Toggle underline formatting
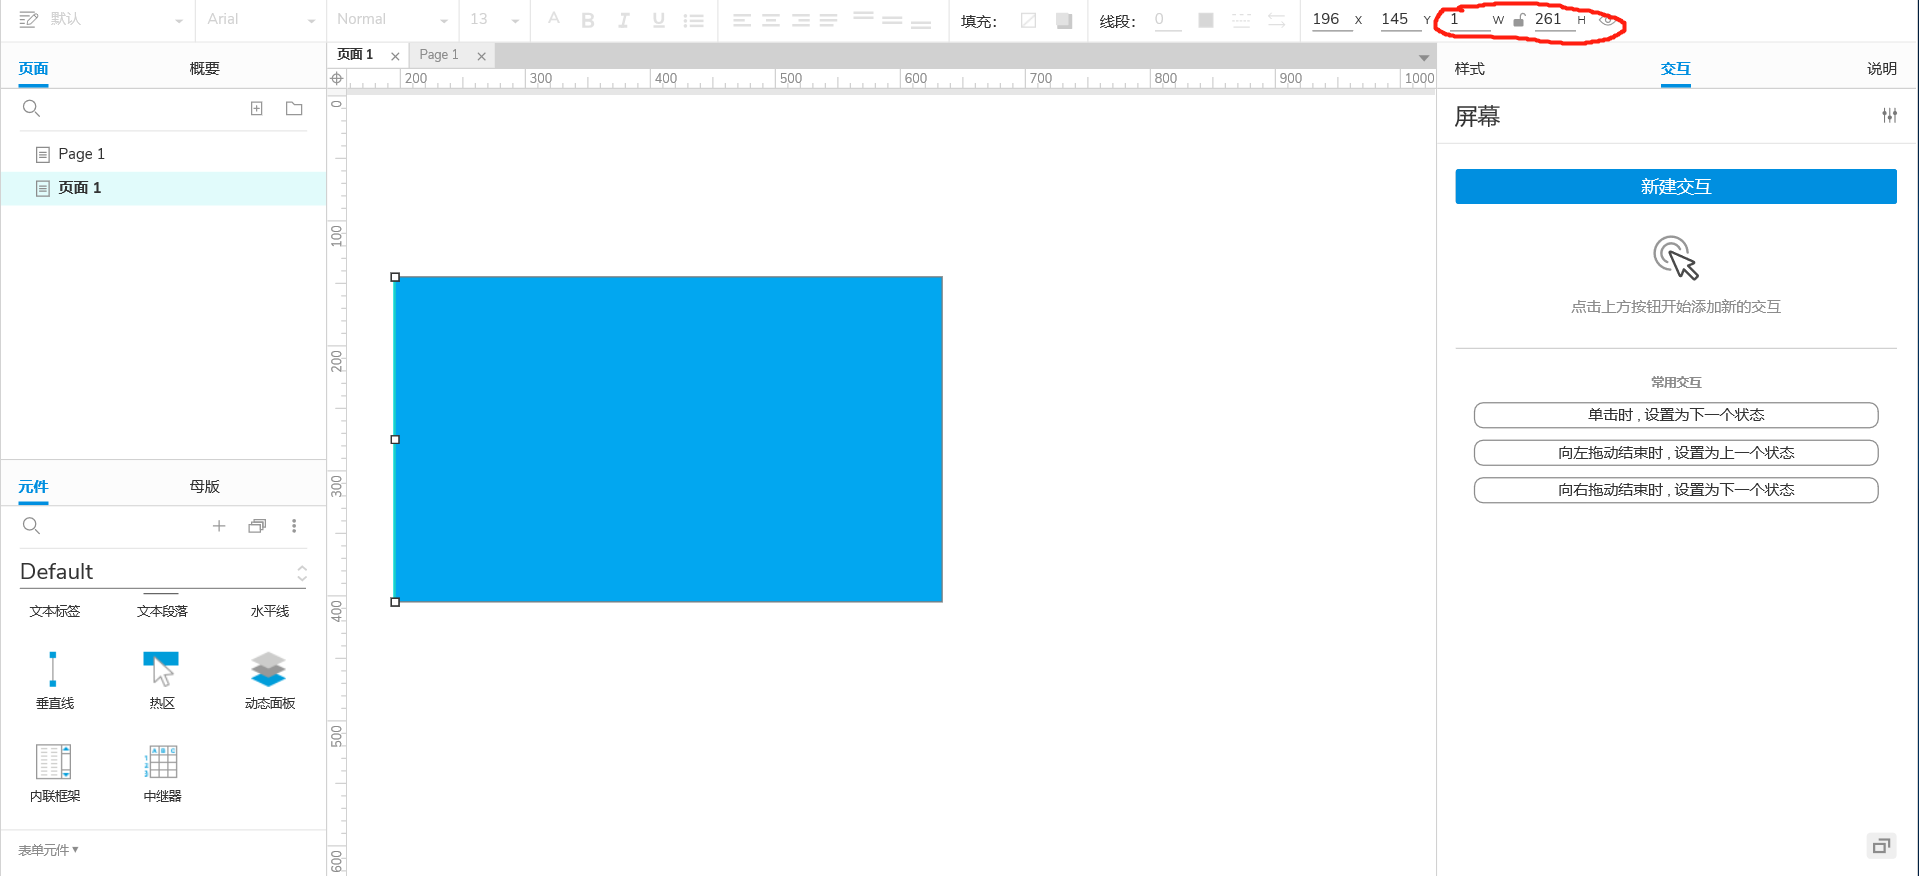 click(658, 20)
